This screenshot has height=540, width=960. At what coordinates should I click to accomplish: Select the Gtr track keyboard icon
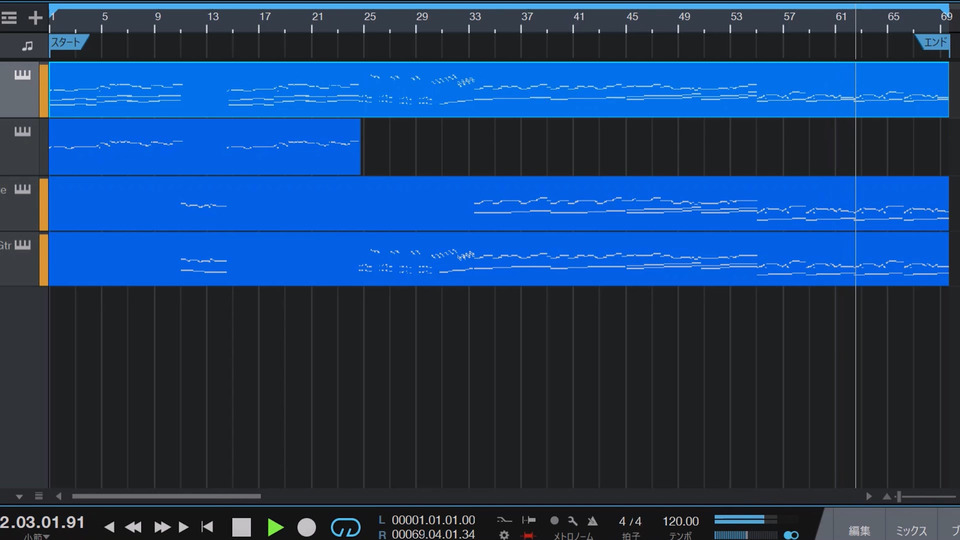click(x=23, y=245)
